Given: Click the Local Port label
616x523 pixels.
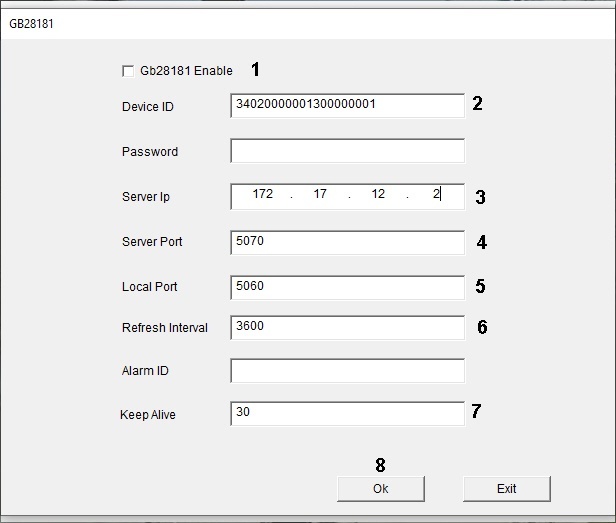Looking at the screenshot, I should [149, 287].
